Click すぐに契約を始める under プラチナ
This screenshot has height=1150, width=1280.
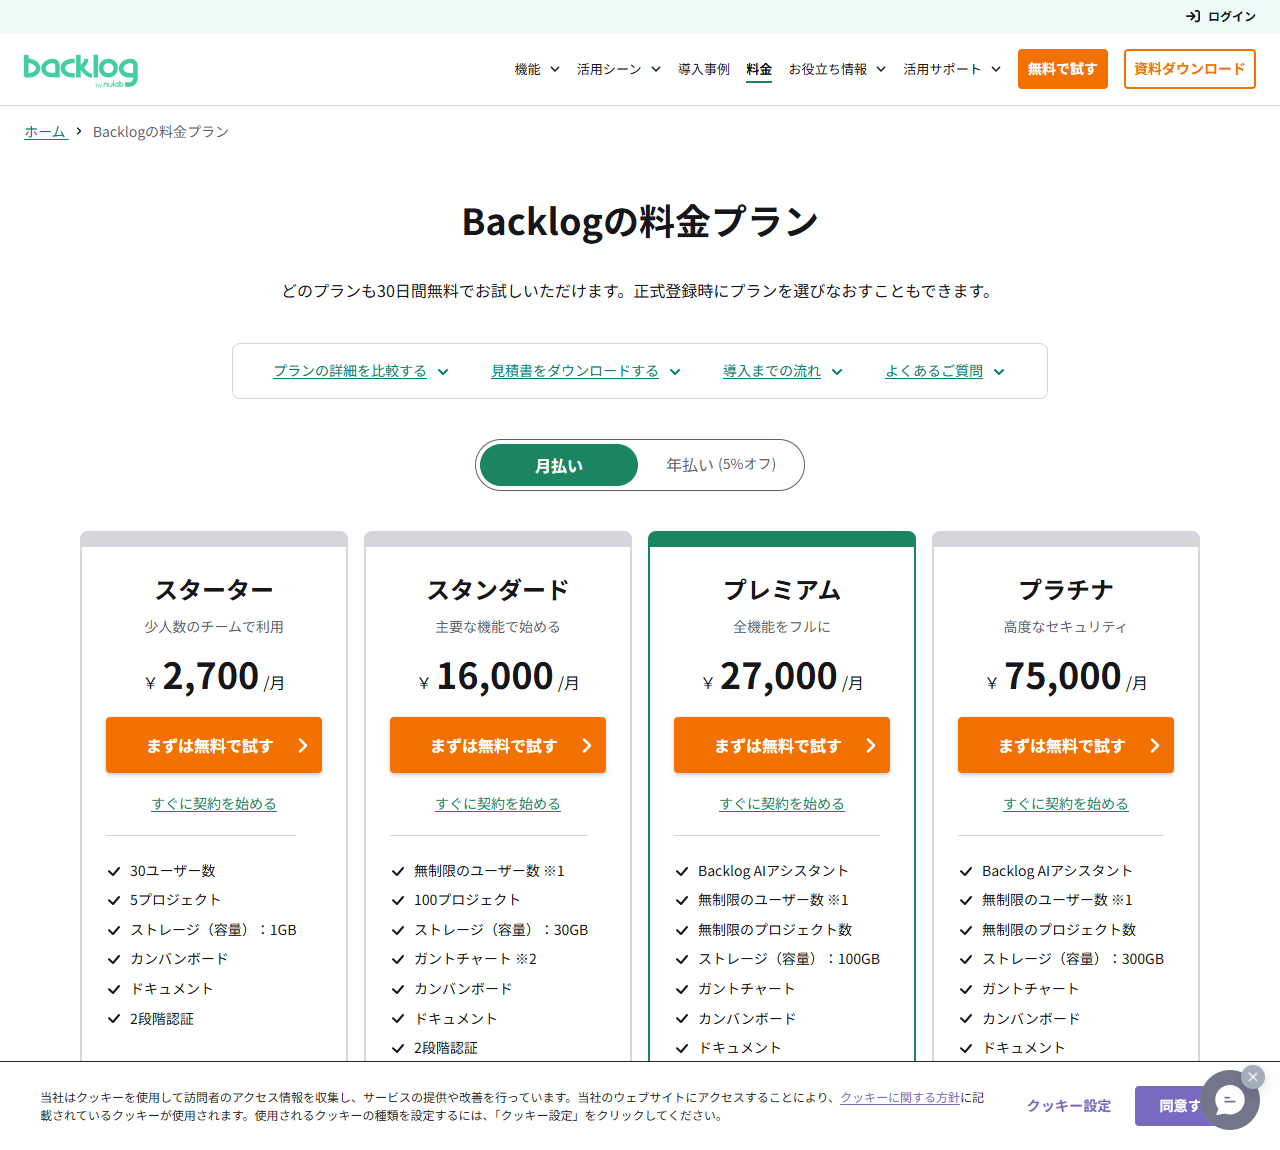[1066, 804]
